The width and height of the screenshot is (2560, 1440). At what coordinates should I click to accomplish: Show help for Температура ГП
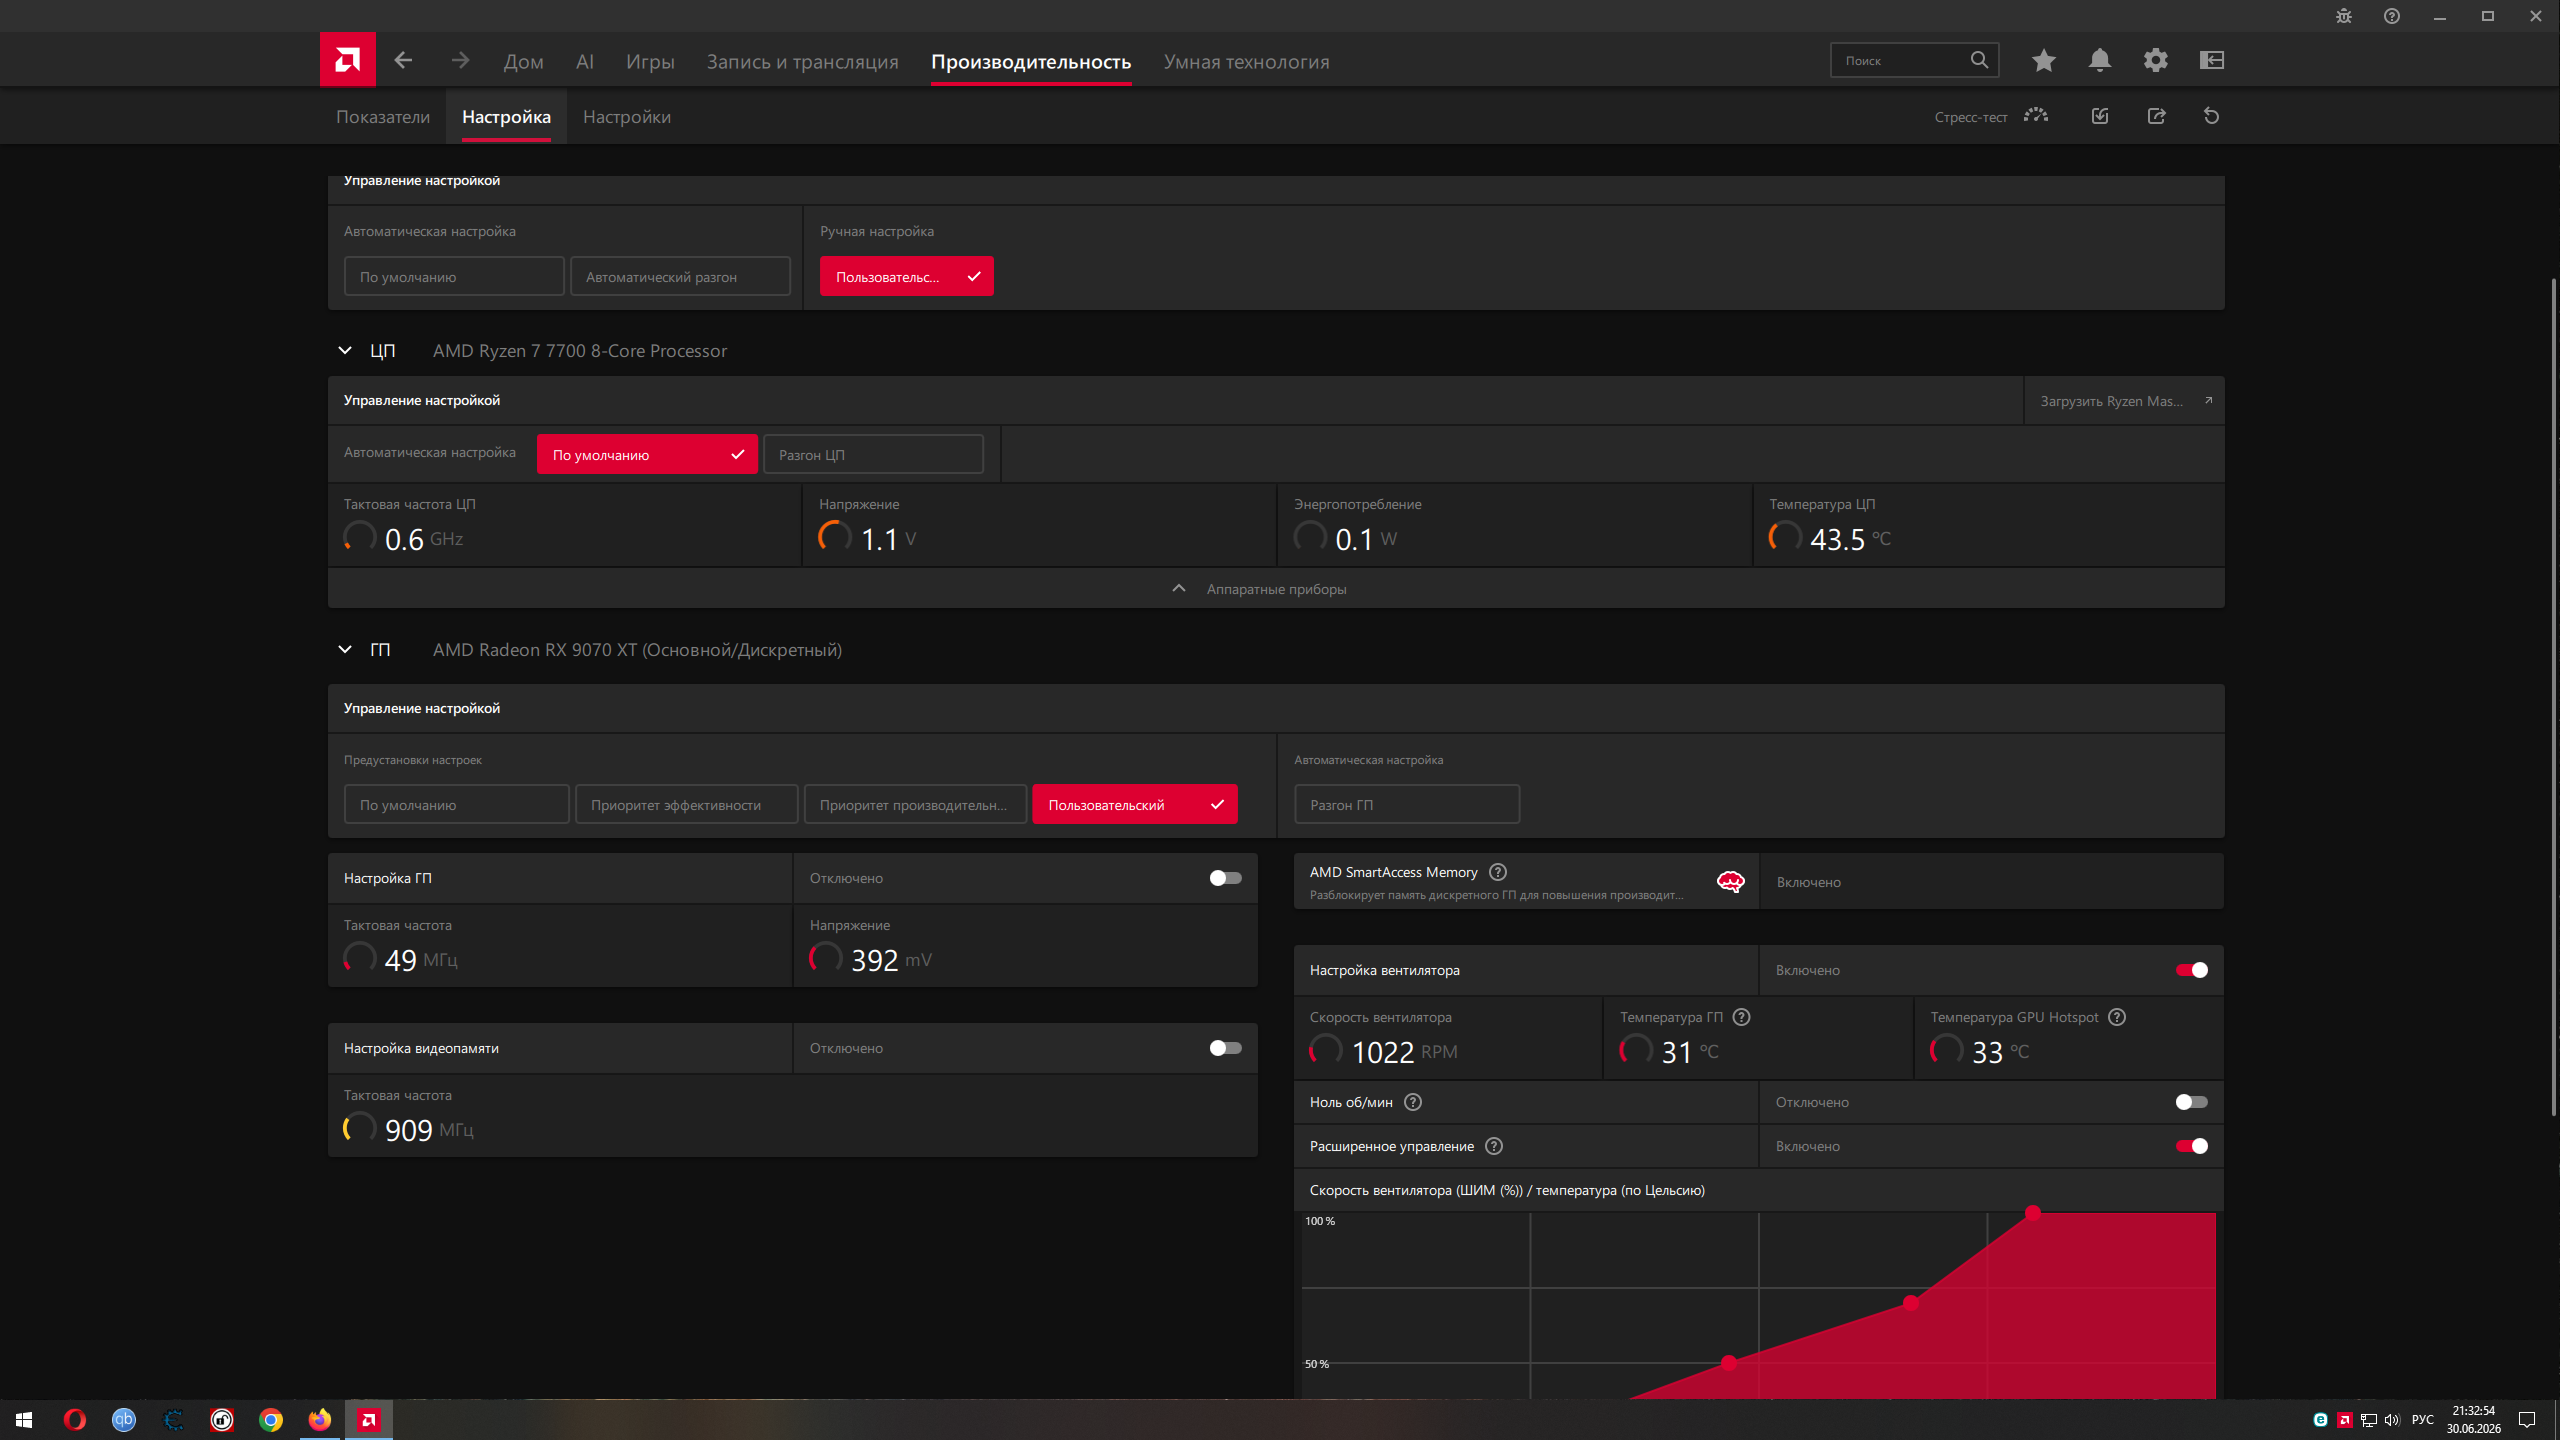point(1741,1017)
